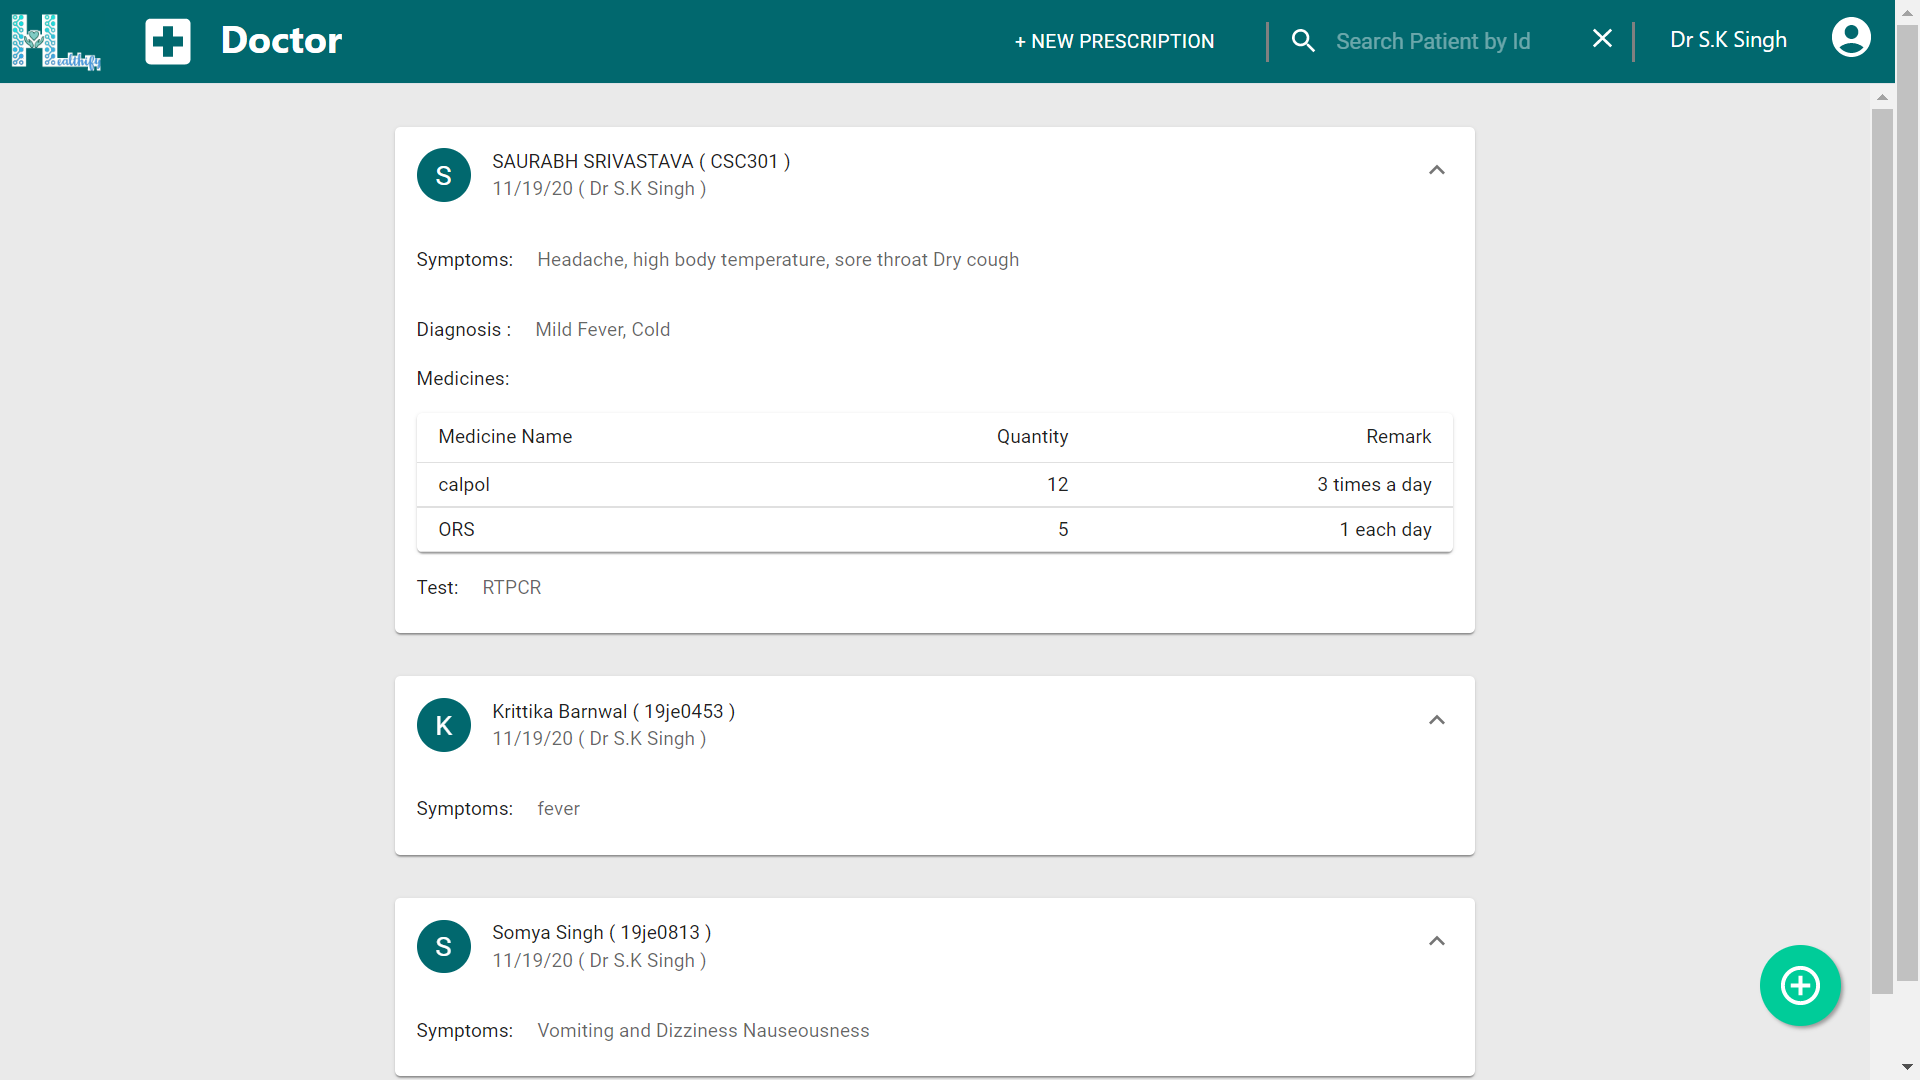The image size is (1920, 1080).
Task: Collapse Somya Singh prescription card
Action: coord(1436,941)
